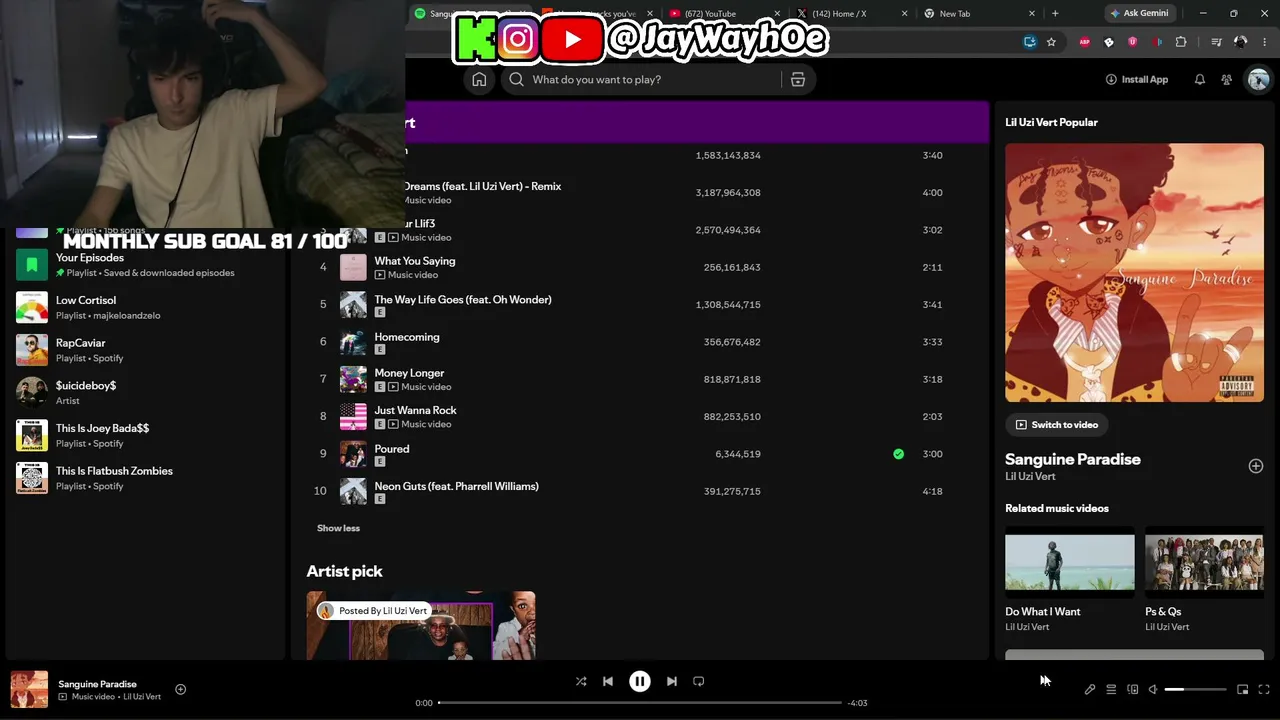Add Sanguine Paradise via plus icon in side panel
The width and height of the screenshot is (1280, 720).
(x=1256, y=466)
